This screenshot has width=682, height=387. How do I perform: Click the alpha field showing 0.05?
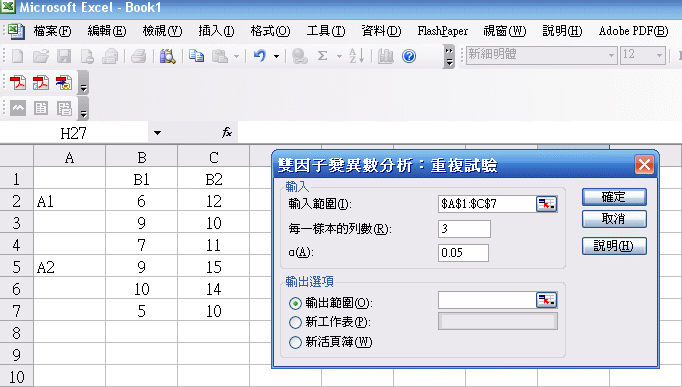[463, 253]
